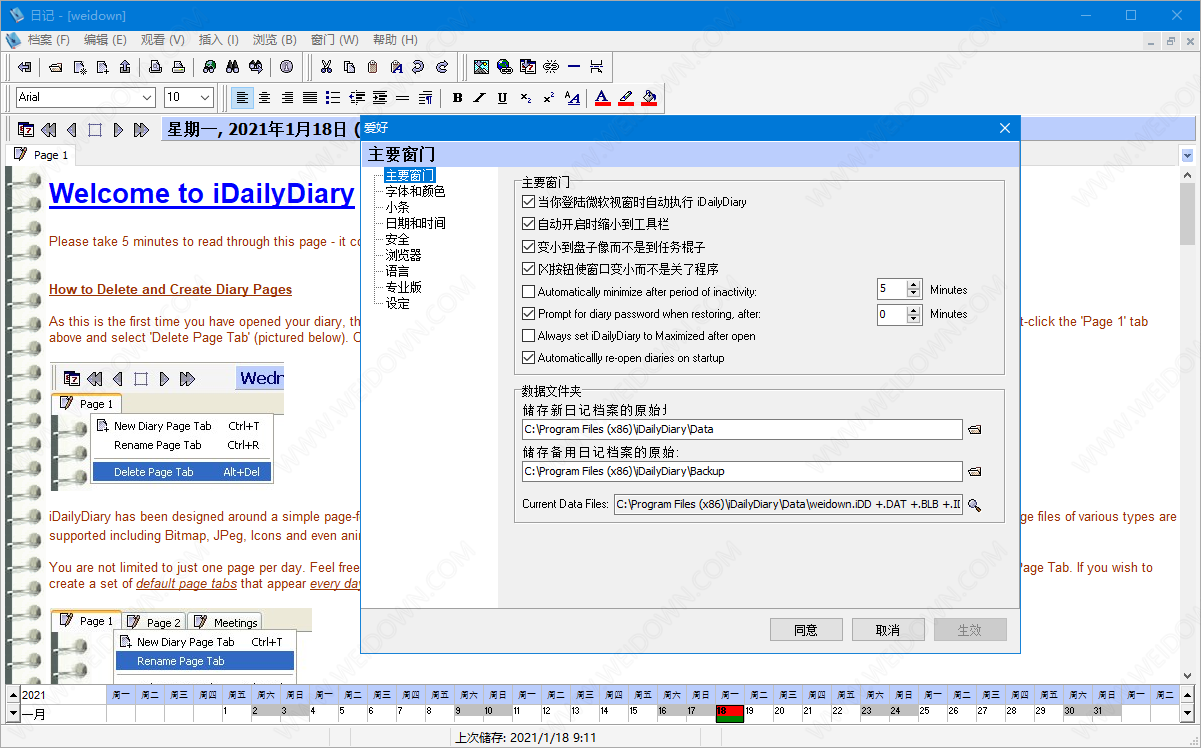Click down arrow beside 一月 month

[13, 713]
